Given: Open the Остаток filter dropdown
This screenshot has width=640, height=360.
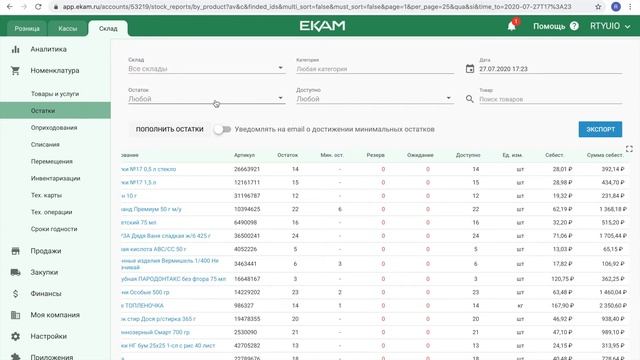Looking at the screenshot, I should 206,99.
